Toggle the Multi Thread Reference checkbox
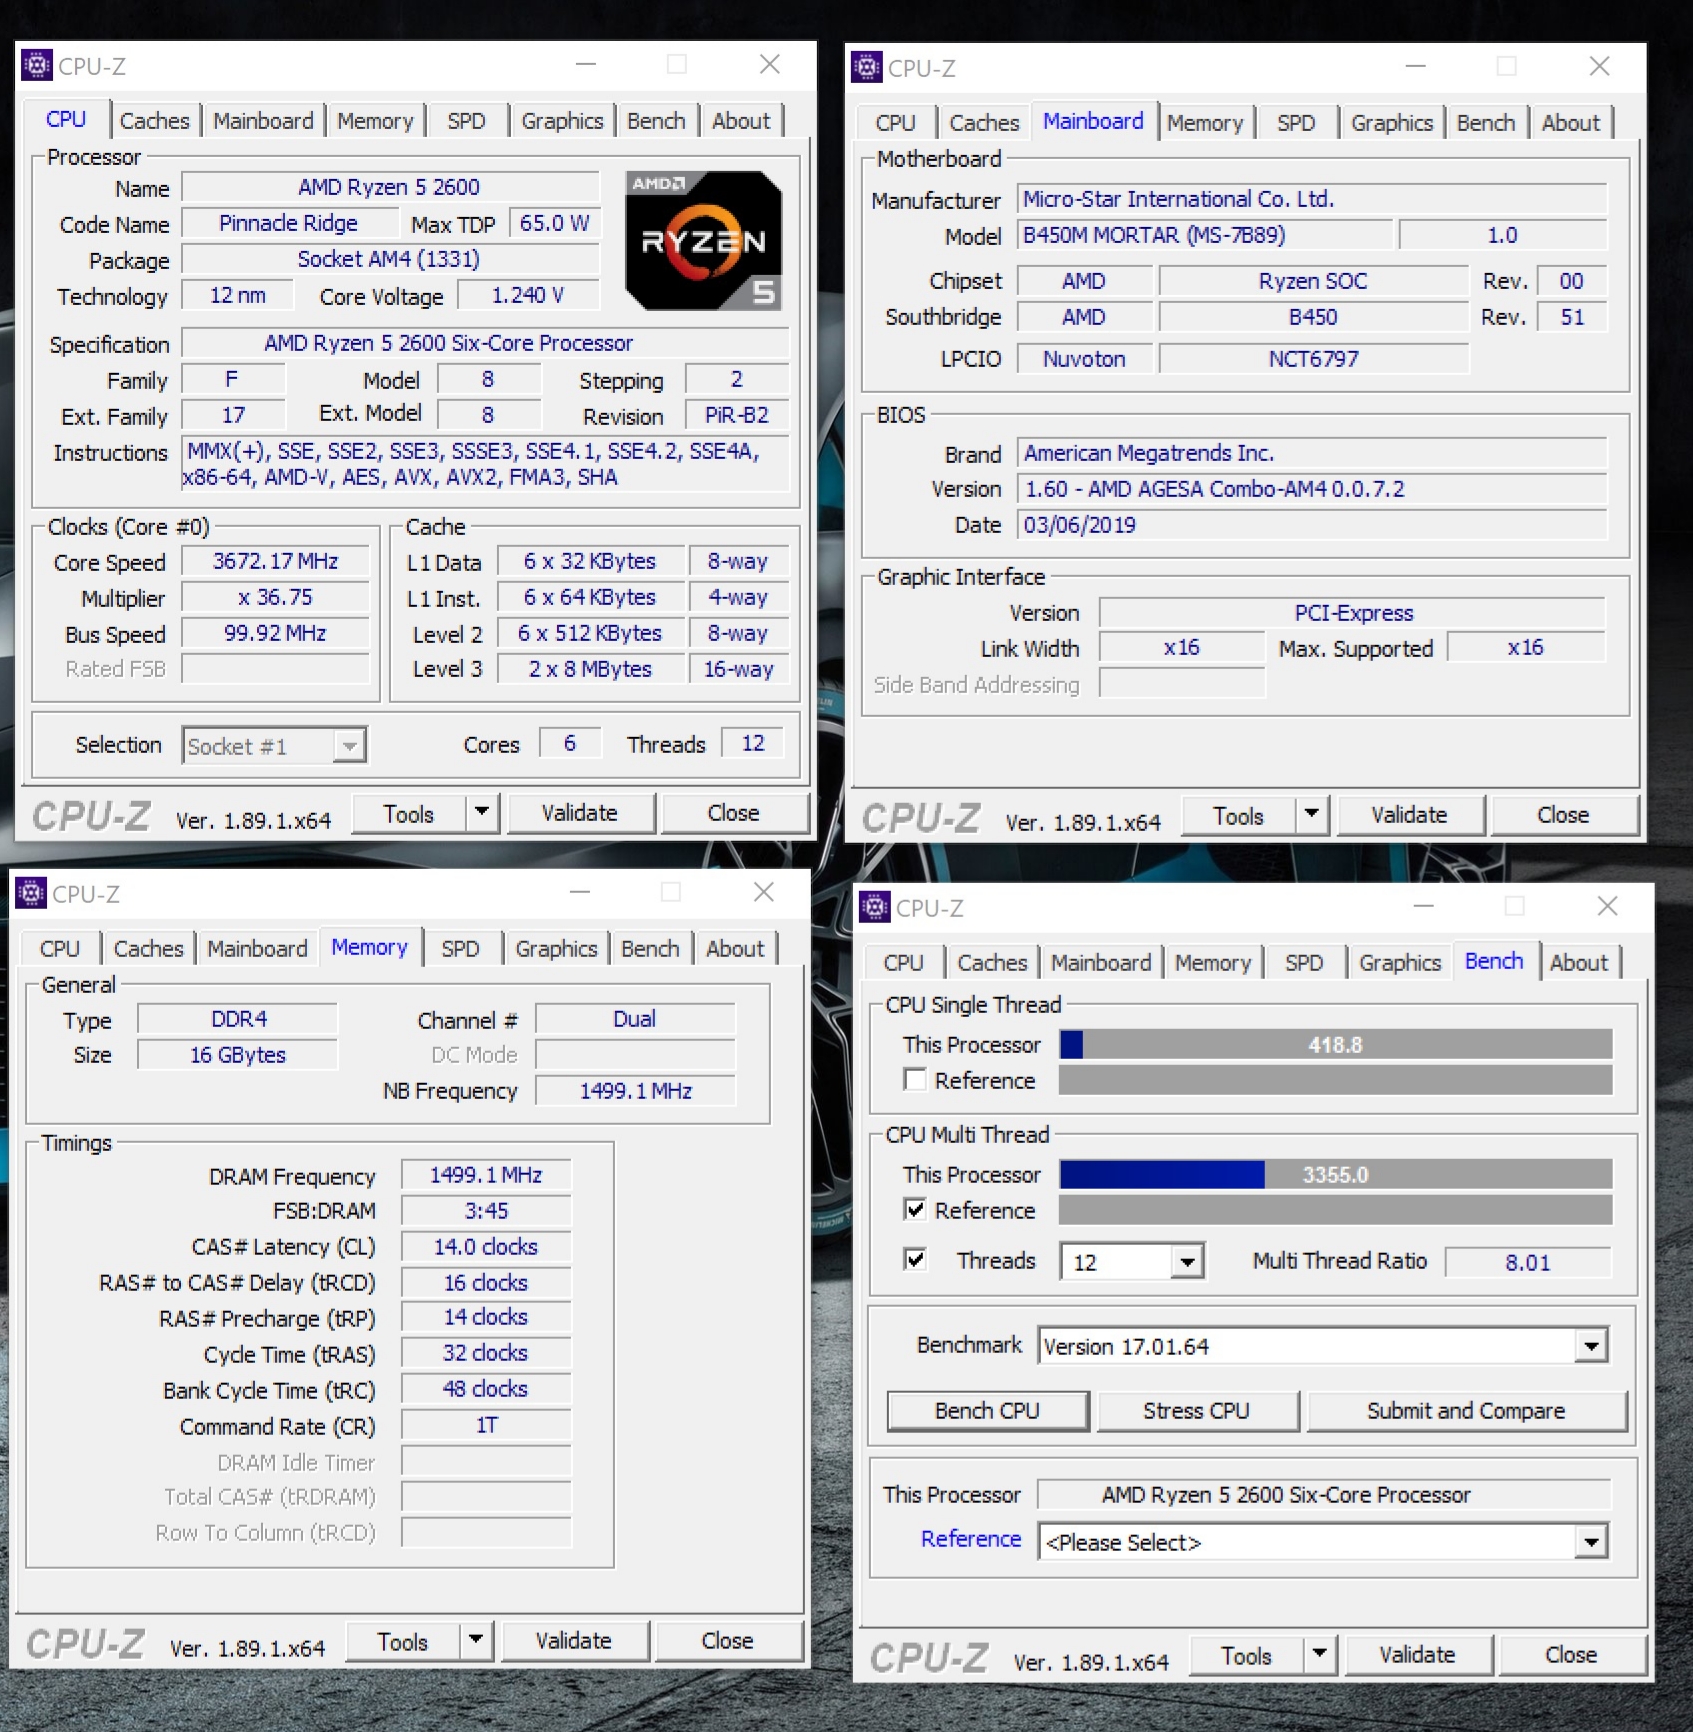 point(914,1210)
